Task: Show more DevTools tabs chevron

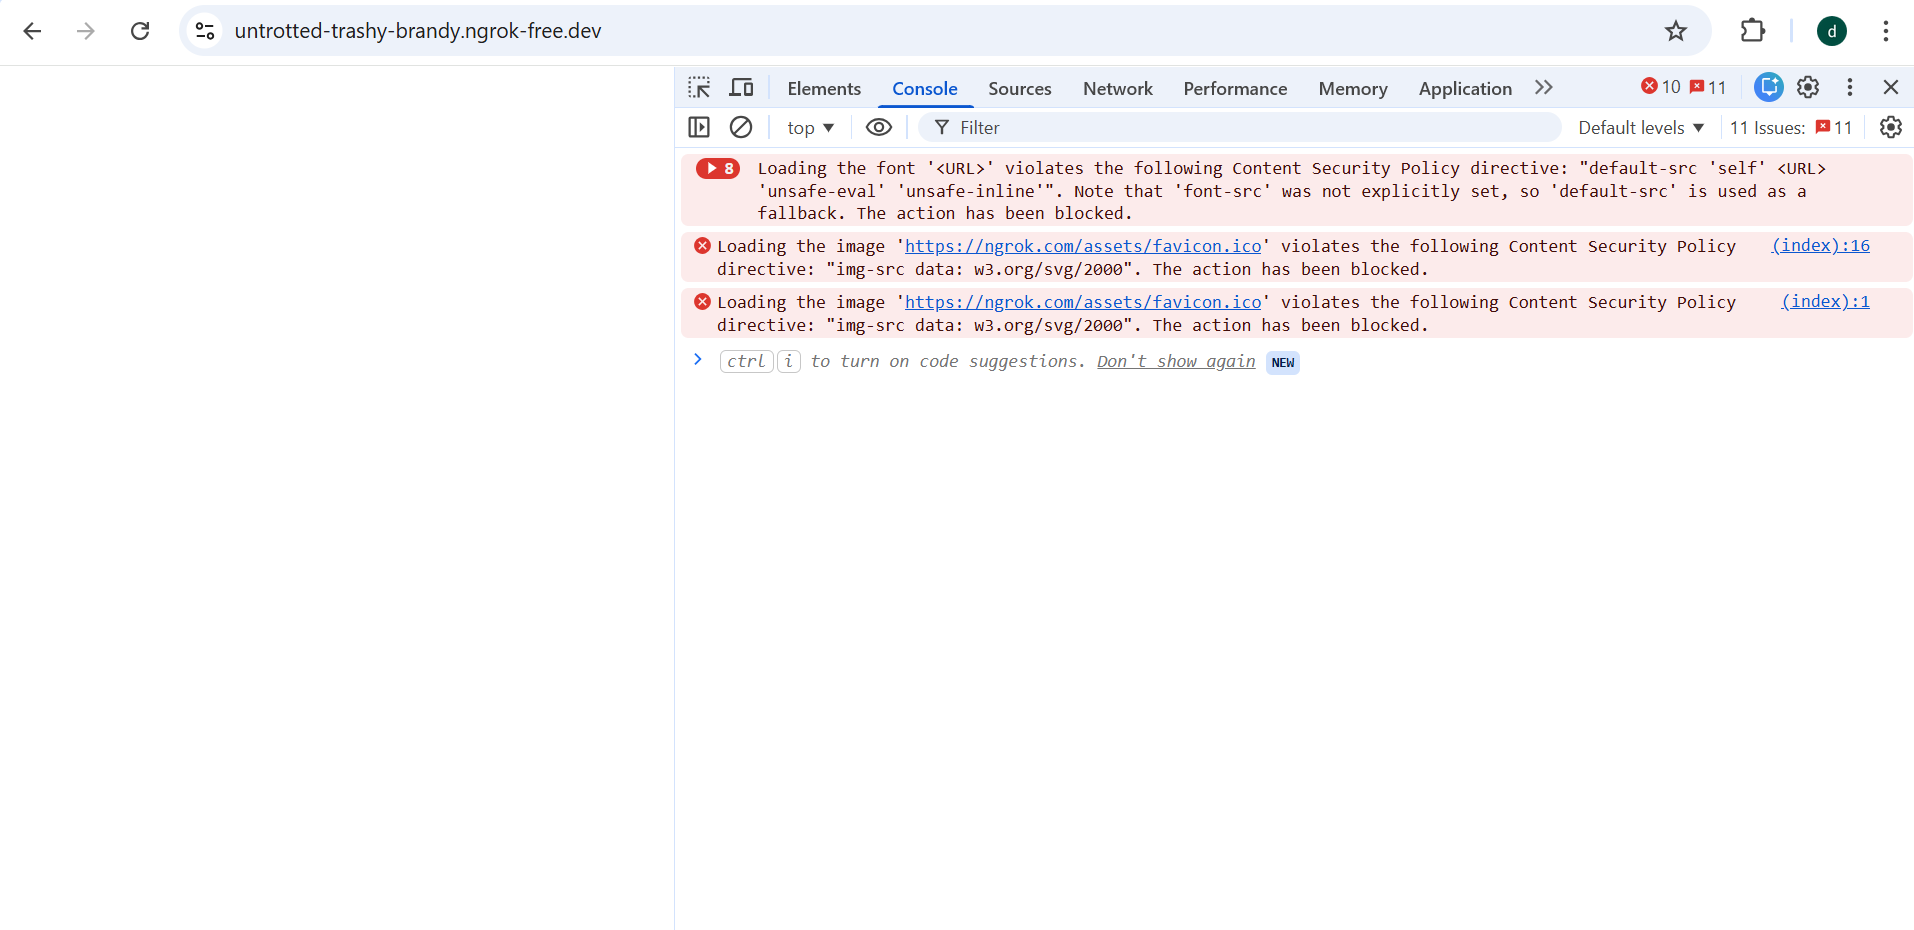Action: (x=1544, y=87)
